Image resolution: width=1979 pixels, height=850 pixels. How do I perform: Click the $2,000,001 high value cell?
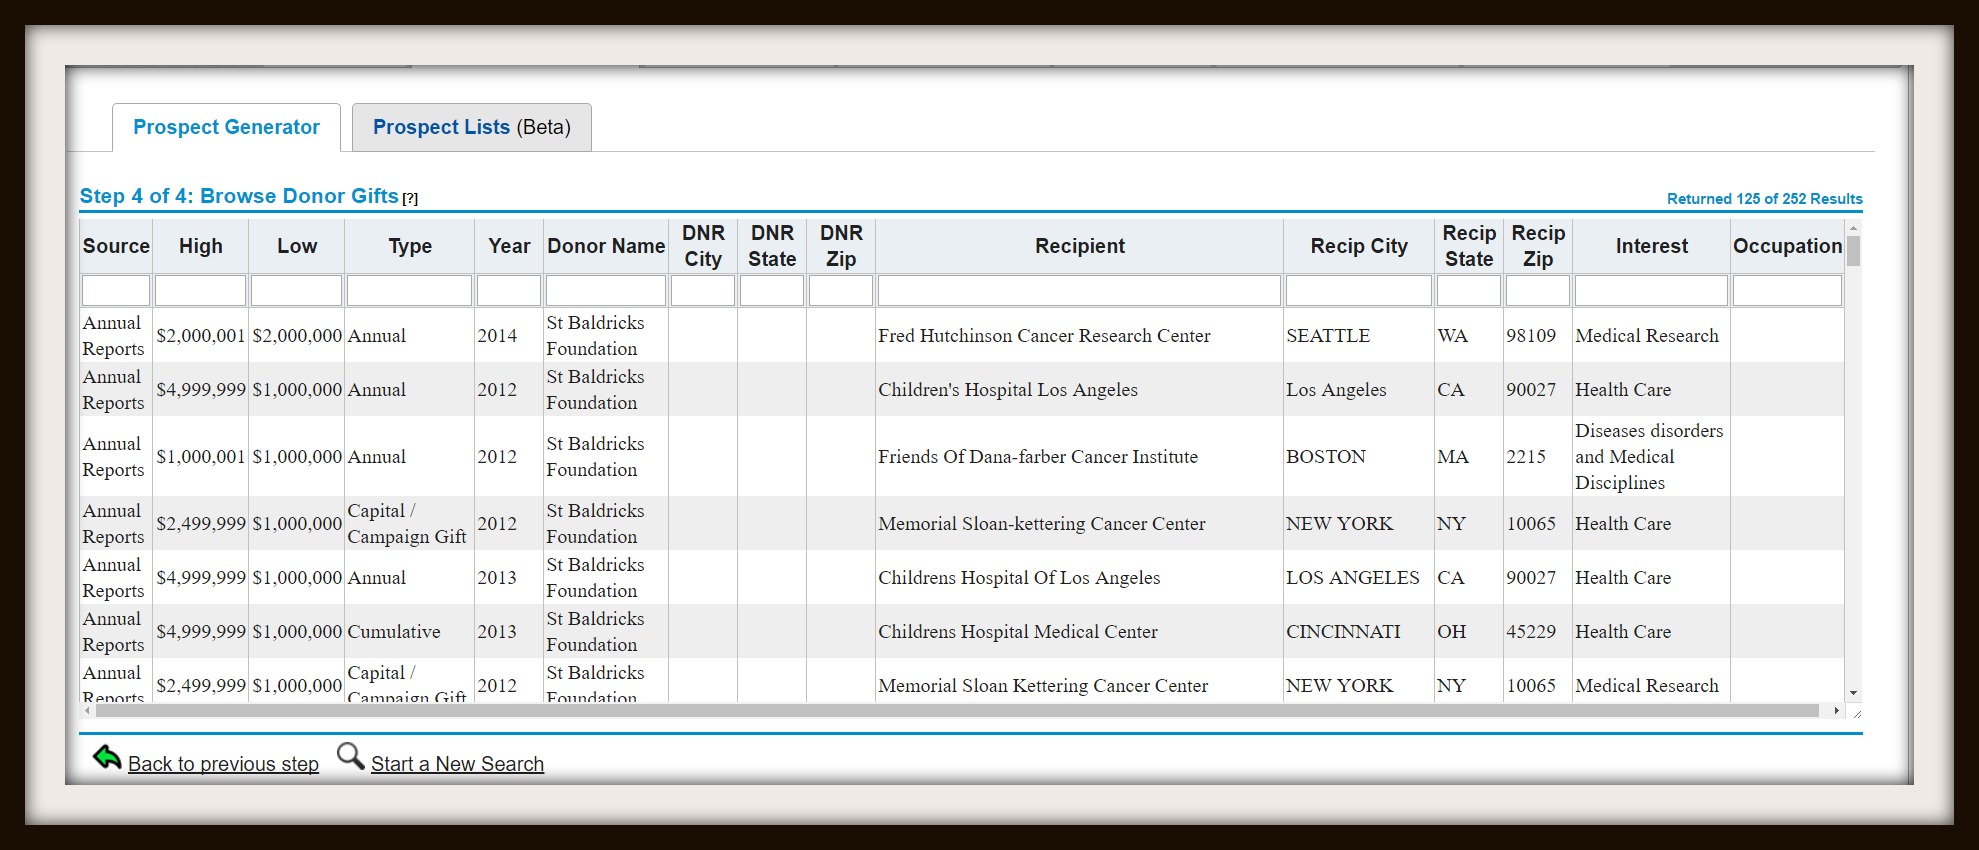(x=201, y=336)
